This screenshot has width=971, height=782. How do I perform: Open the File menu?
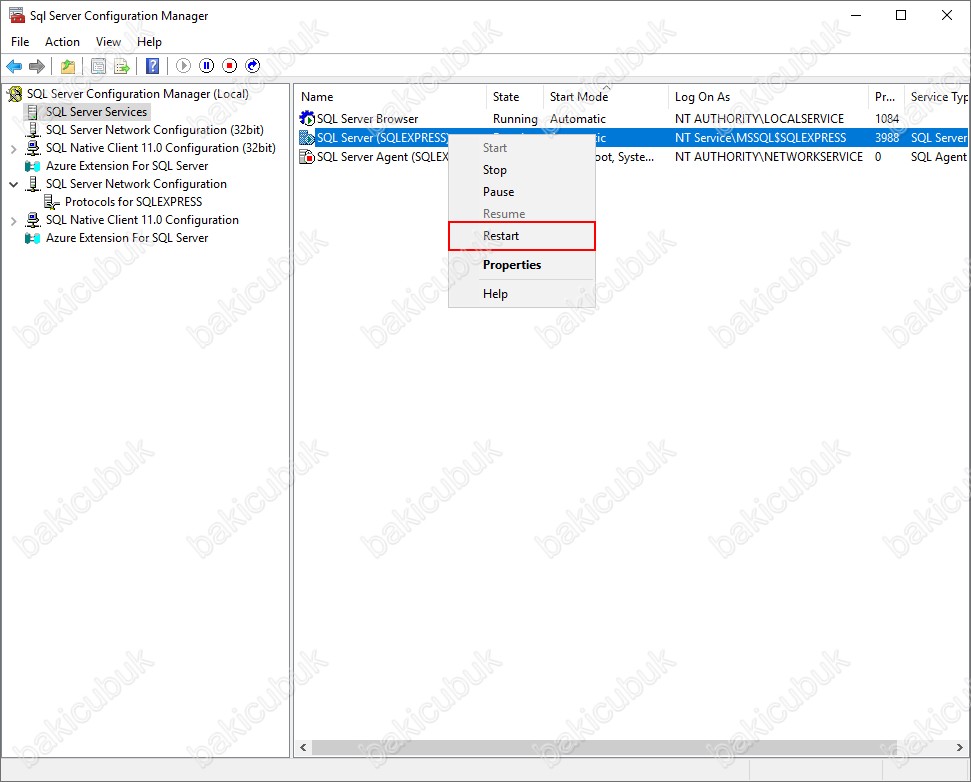pyautogui.click(x=20, y=41)
